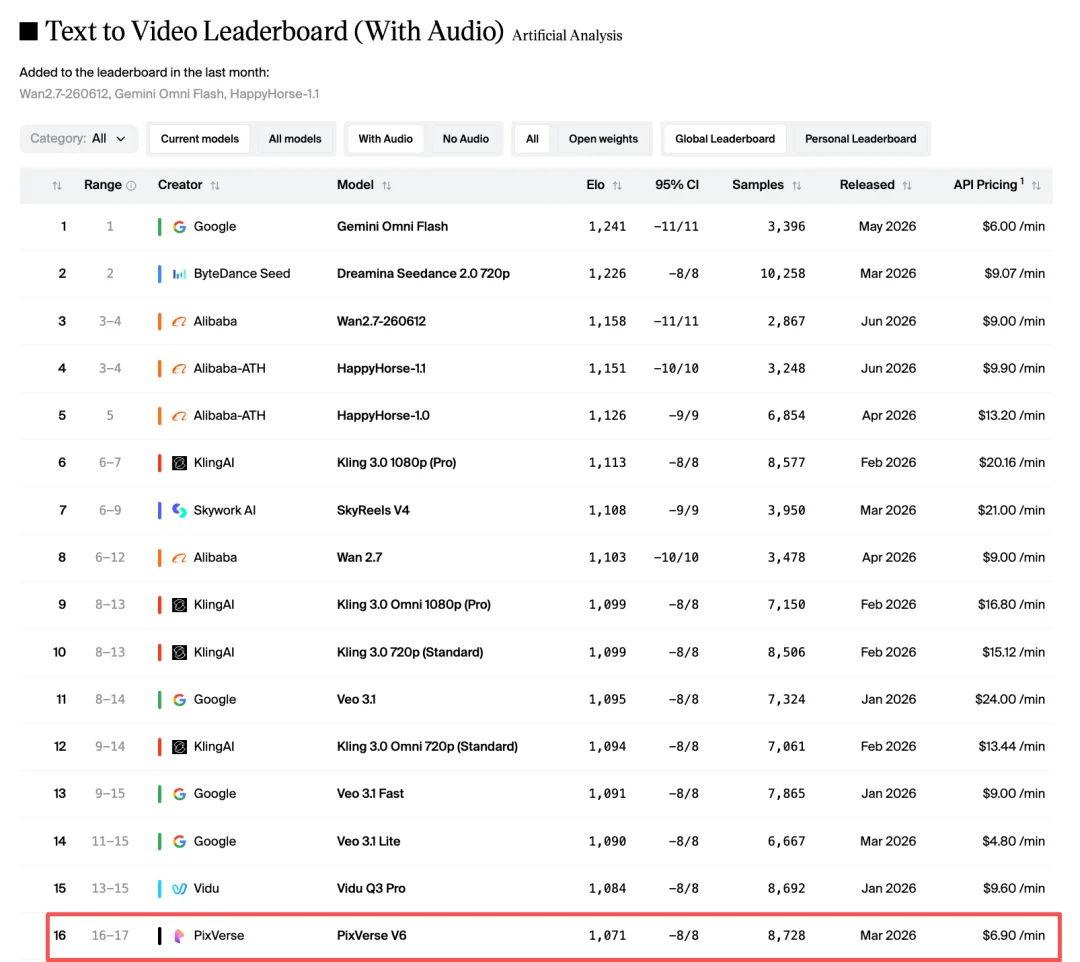This screenshot has height=962, width=1080.
Task: Click the Samples column header
Action: [x=758, y=185]
